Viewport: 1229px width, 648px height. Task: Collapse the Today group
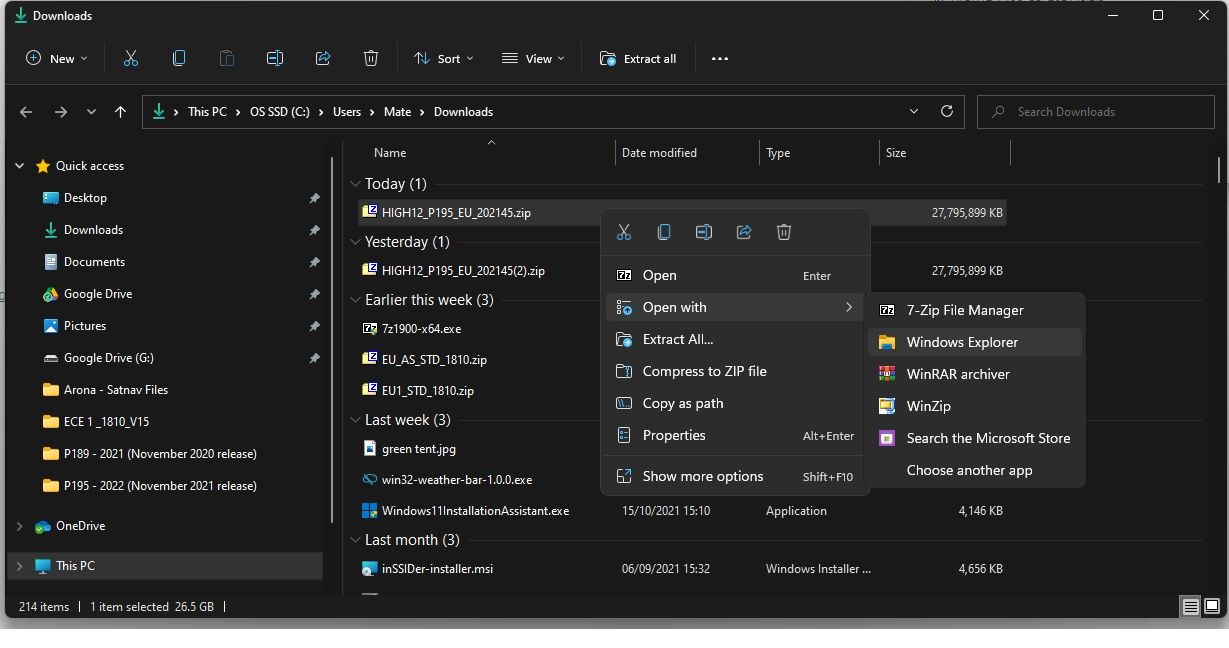(355, 184)
